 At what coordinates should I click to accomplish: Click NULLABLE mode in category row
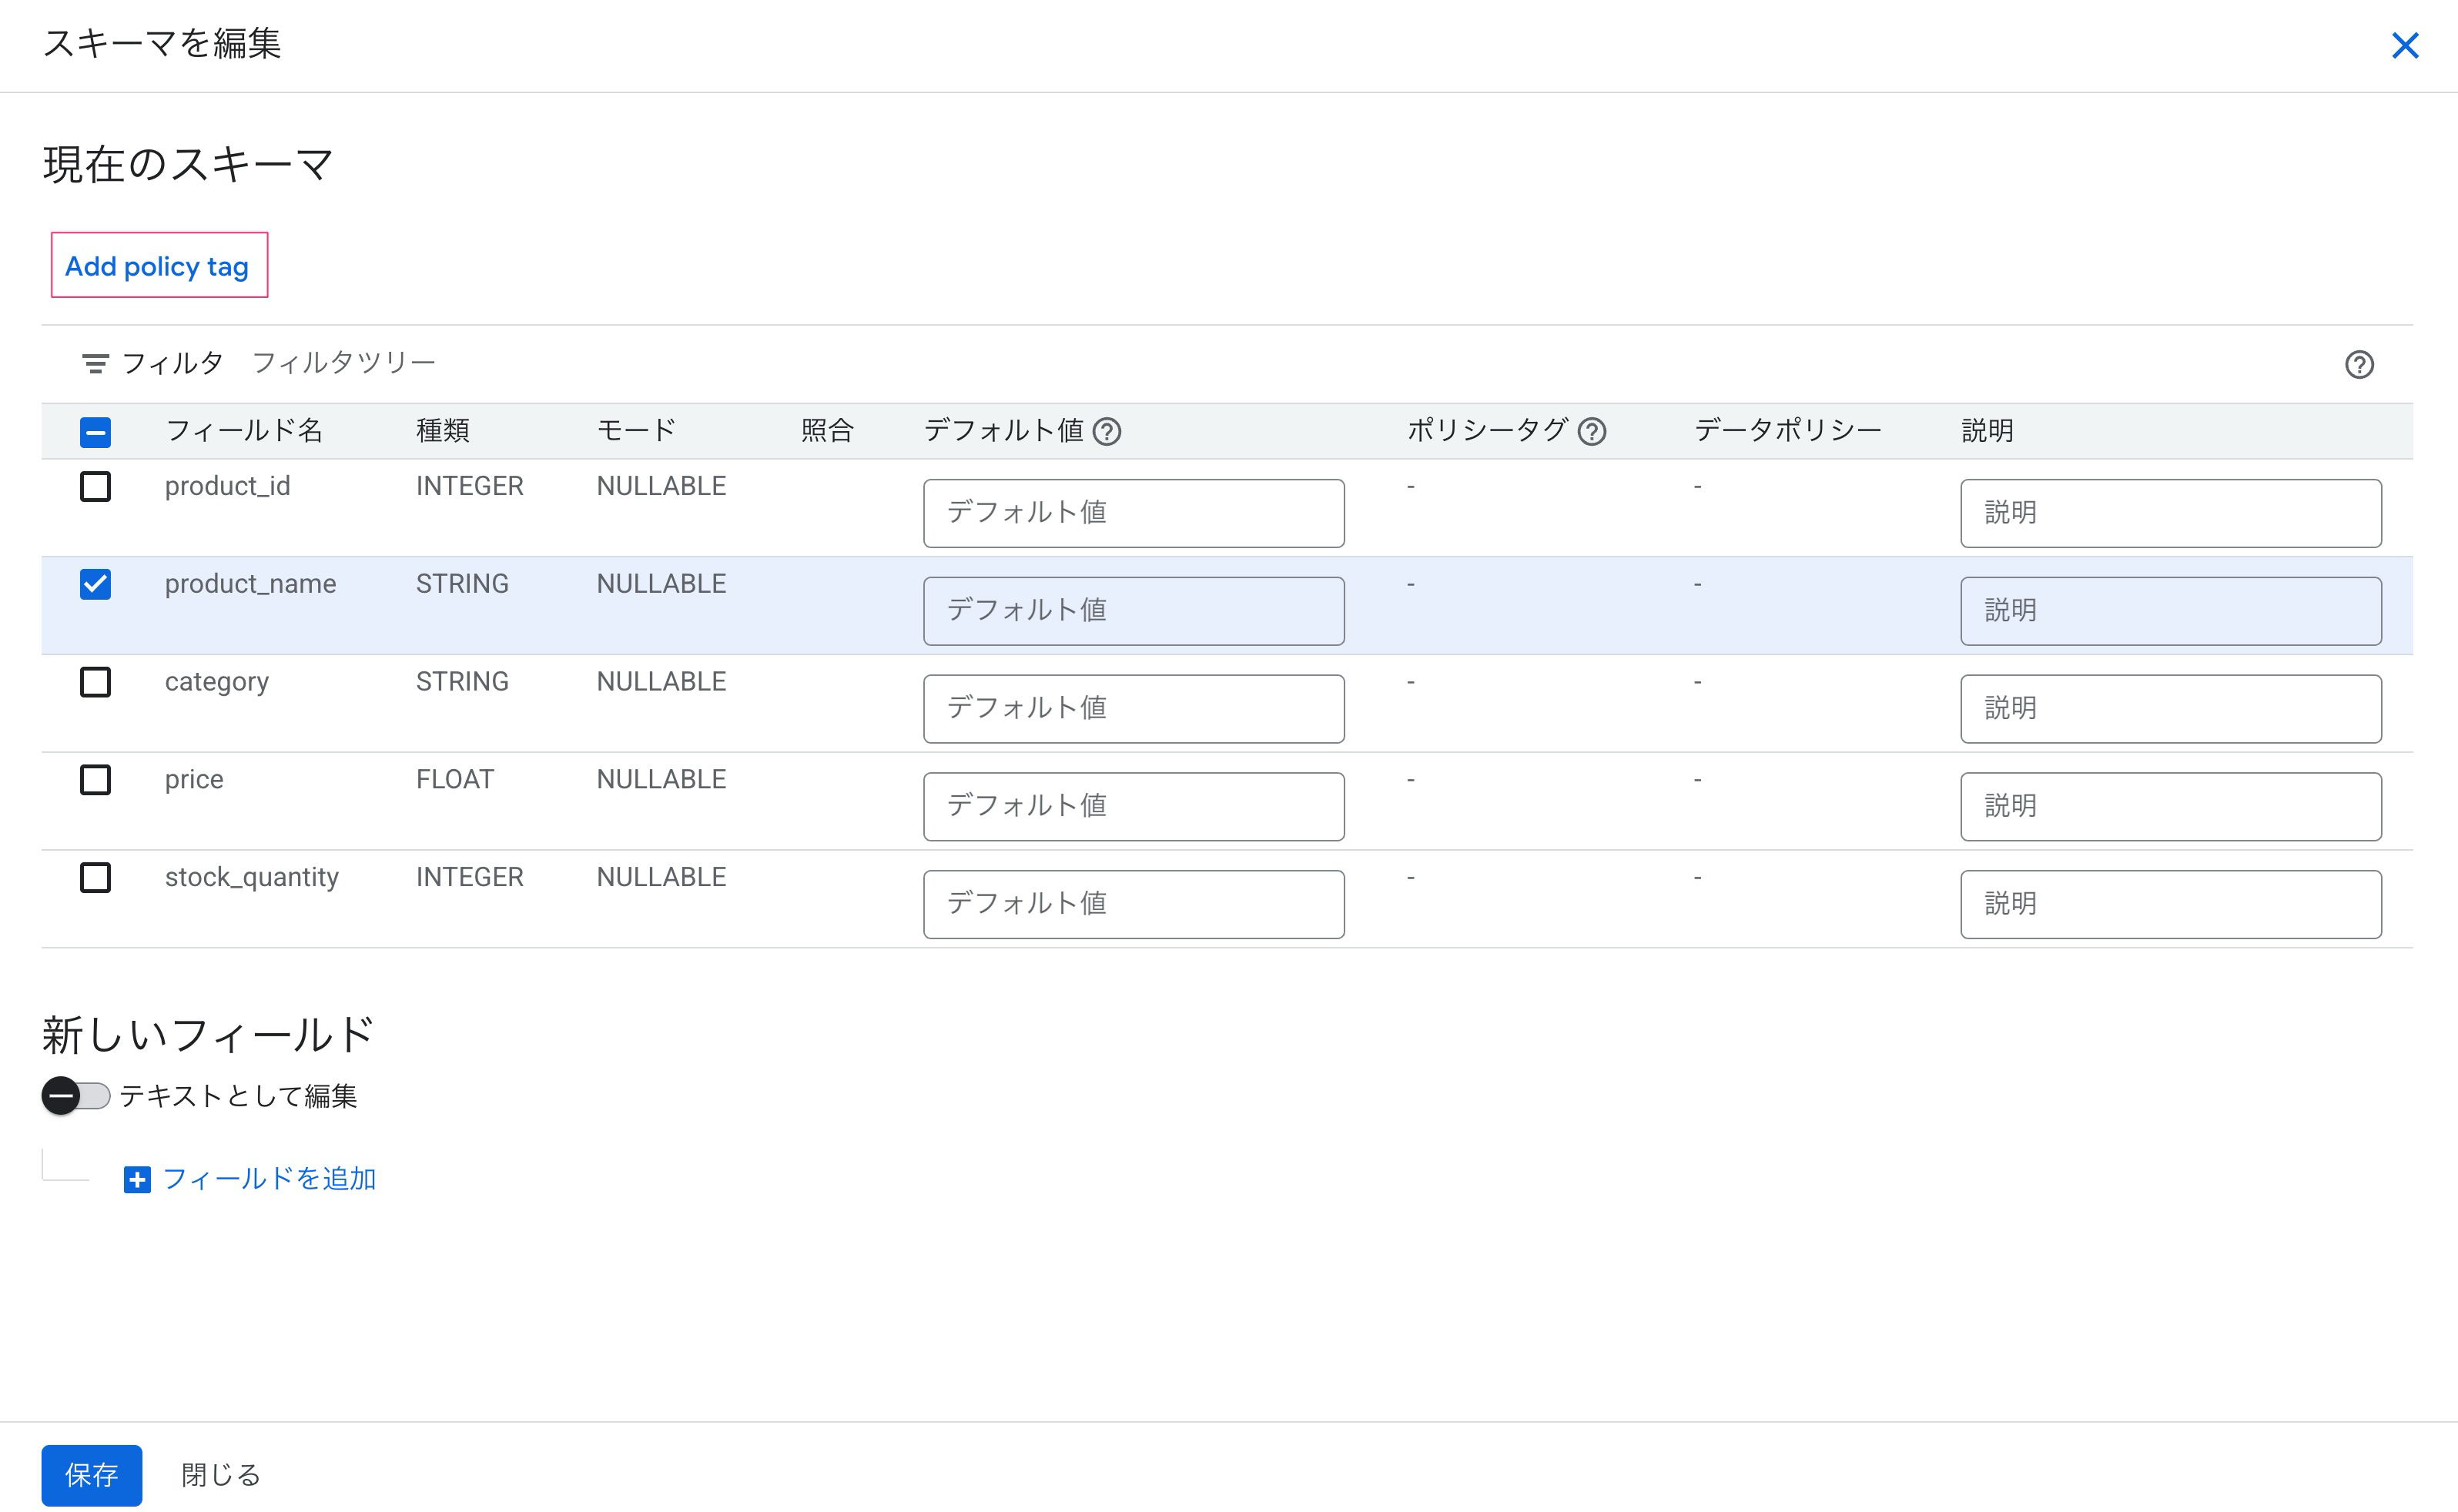pyautogui.click(x=661, y=682)
